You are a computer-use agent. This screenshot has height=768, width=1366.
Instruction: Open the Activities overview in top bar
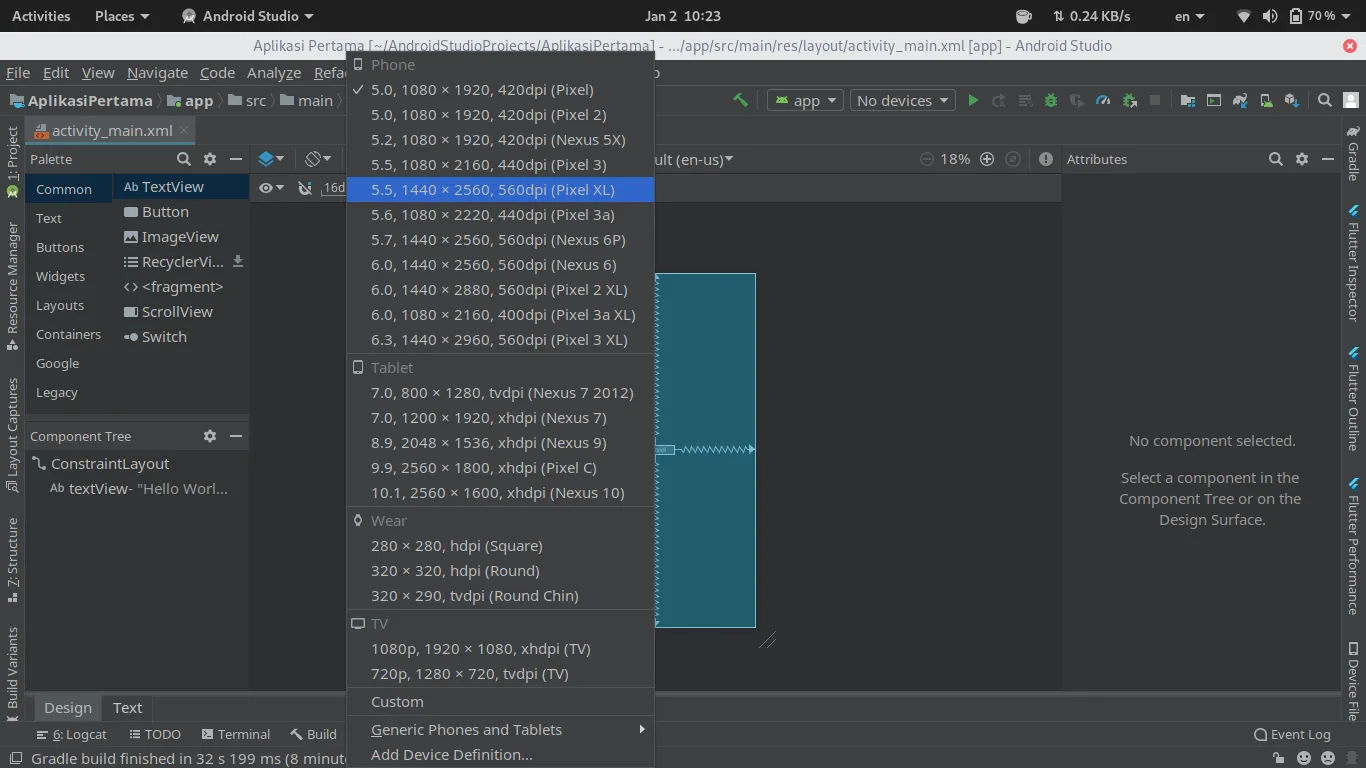41,16
